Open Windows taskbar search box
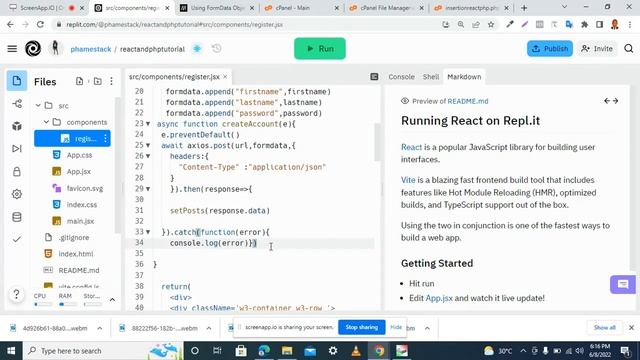640x360 pixels. click(x=102, y=351)
